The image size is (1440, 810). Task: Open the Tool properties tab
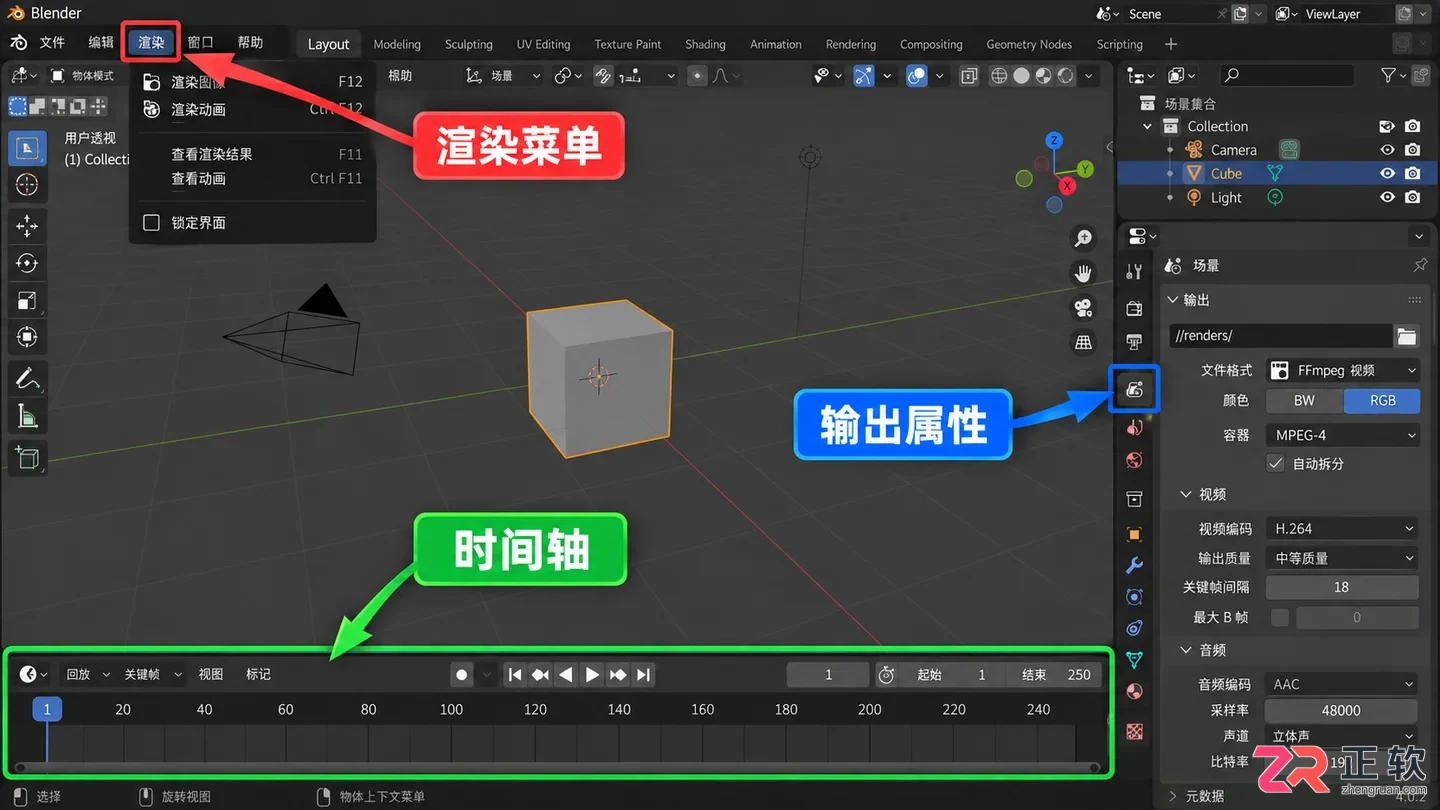(x=1134, y=272)
